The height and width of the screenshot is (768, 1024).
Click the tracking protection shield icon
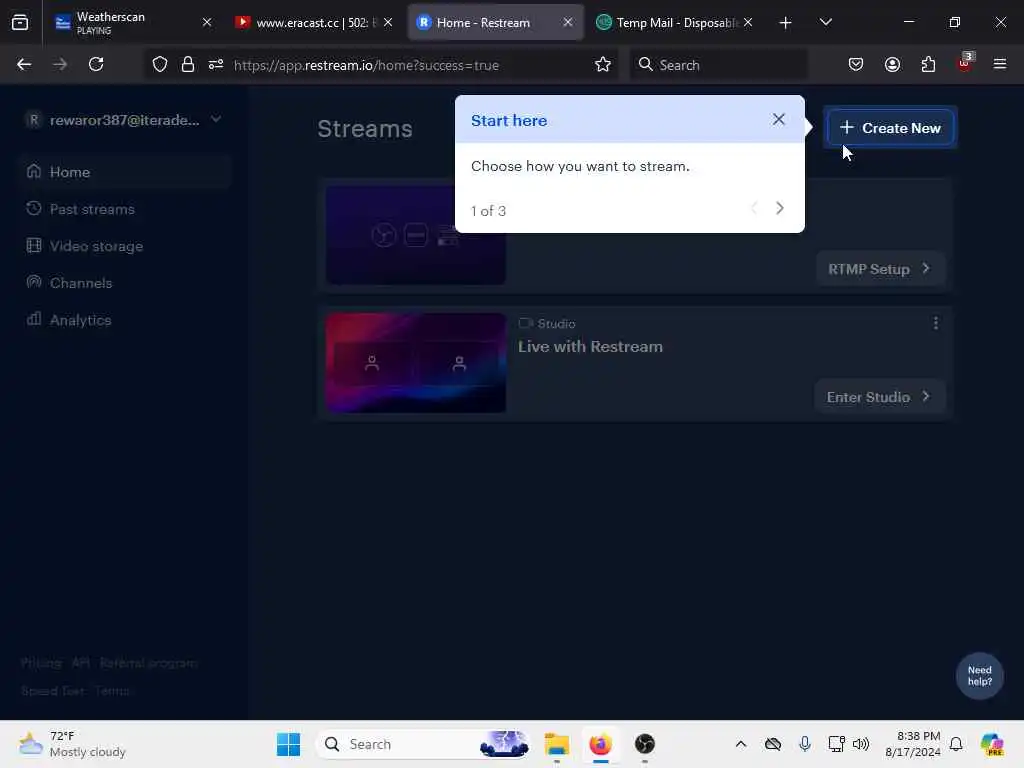[x=160, y=64]
